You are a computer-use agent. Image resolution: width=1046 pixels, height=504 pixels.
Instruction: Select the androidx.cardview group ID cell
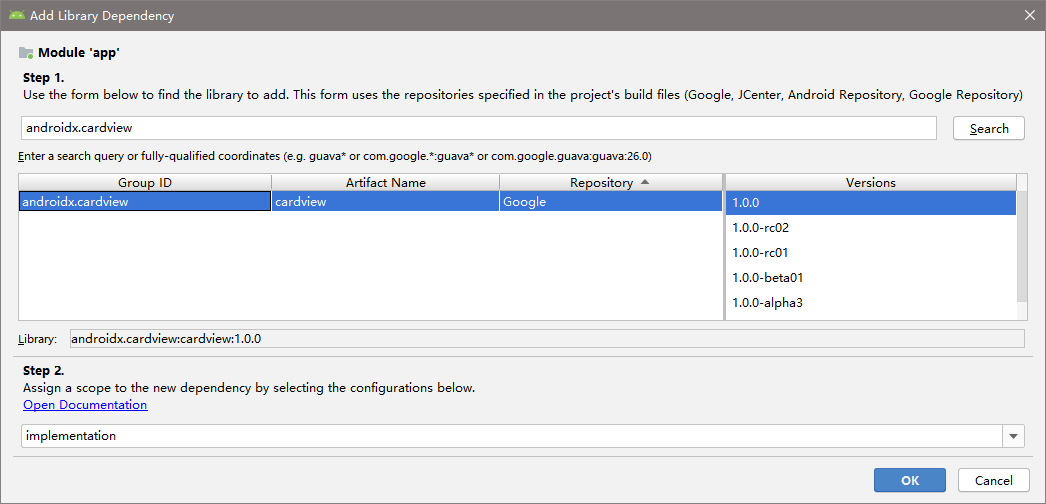[145, 201]
